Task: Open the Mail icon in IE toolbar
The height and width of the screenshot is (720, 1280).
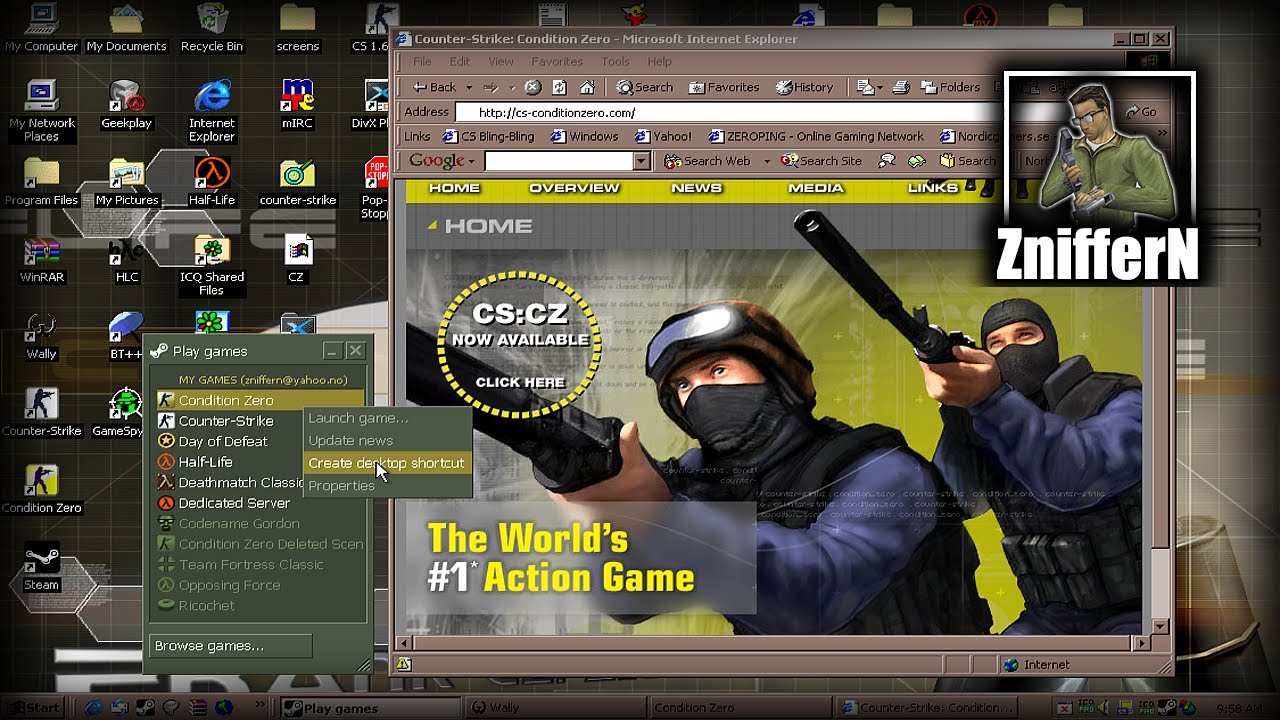Action: click(865, 87)
